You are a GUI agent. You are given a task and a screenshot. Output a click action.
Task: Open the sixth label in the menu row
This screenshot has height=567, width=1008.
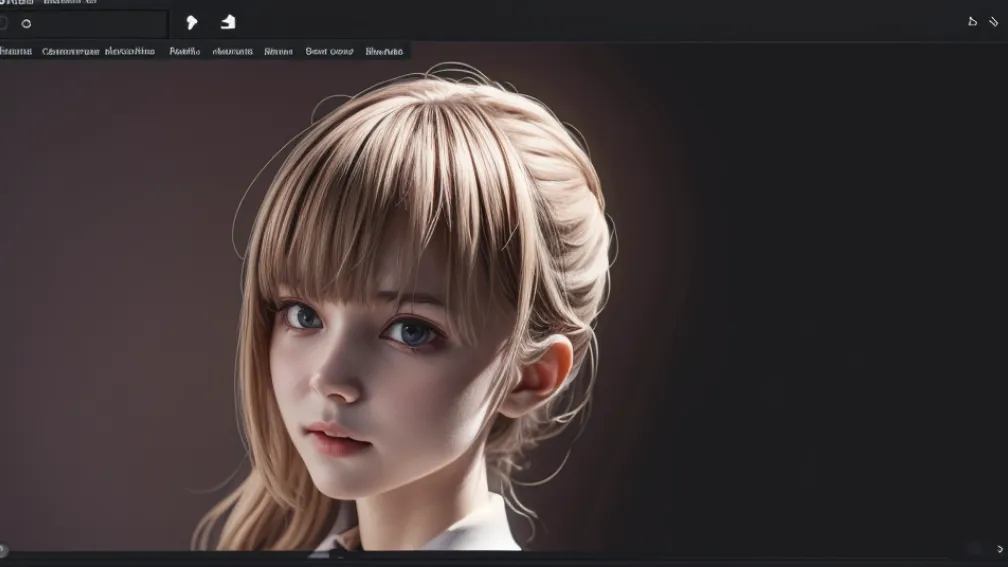pos(278,51)
